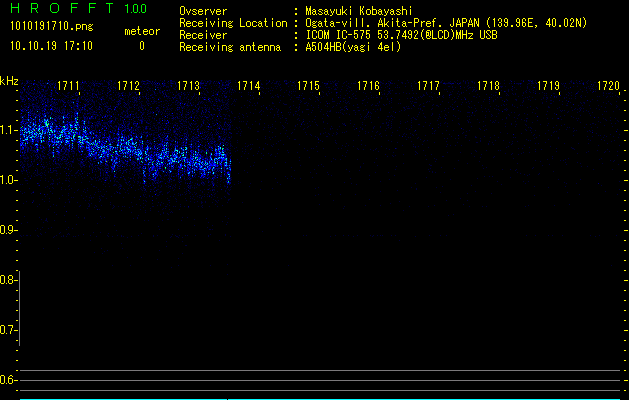Click the 0.9 kHz axis label
The image size is (629, 400).
point(8,230)
